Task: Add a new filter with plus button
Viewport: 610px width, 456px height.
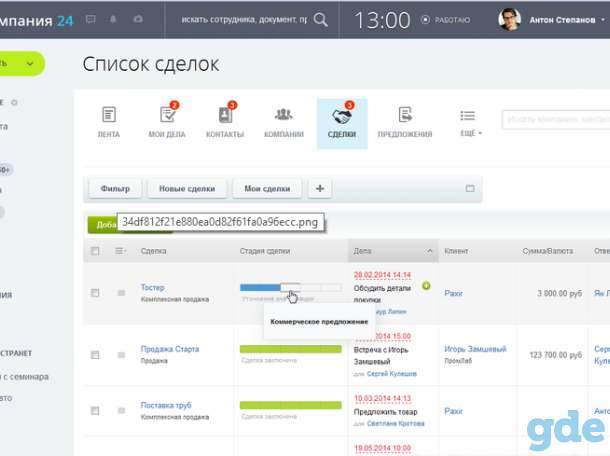Action: coord(320,189)
